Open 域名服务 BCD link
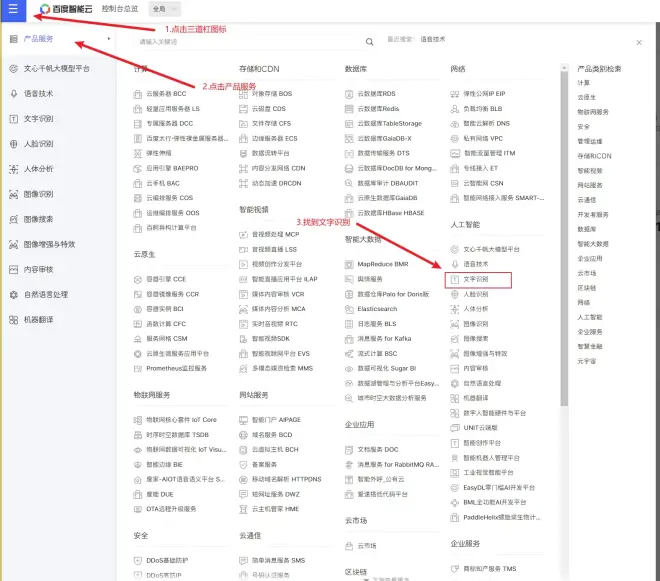Image resolution: width=660 pixels, height=581 pixels. tap(272, 435)
